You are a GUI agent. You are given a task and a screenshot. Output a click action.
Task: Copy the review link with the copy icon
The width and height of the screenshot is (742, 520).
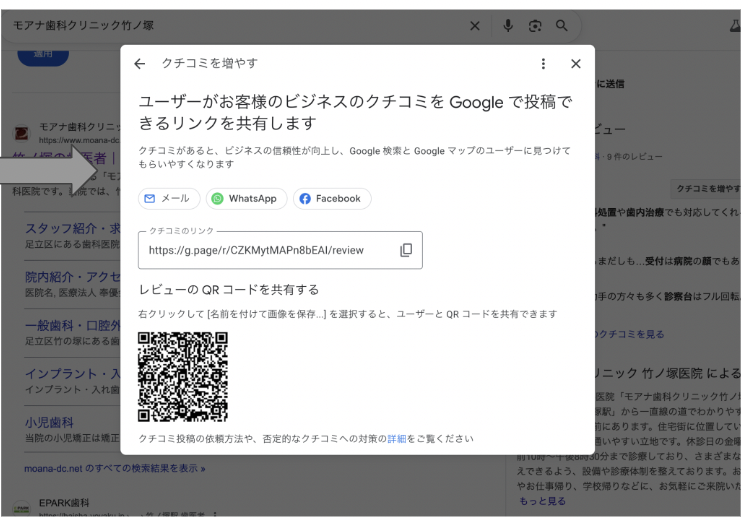point(406,250)
